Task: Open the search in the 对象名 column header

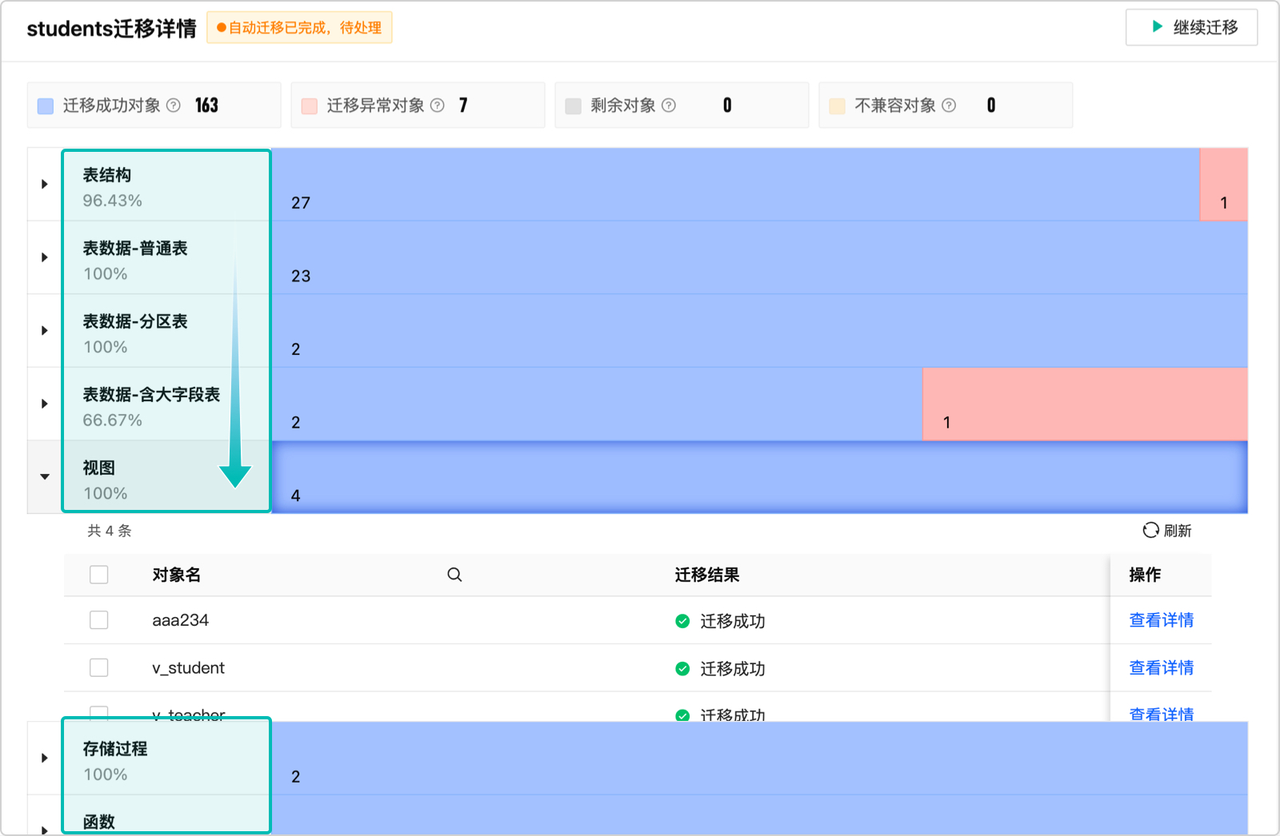Action: point(454,574)
